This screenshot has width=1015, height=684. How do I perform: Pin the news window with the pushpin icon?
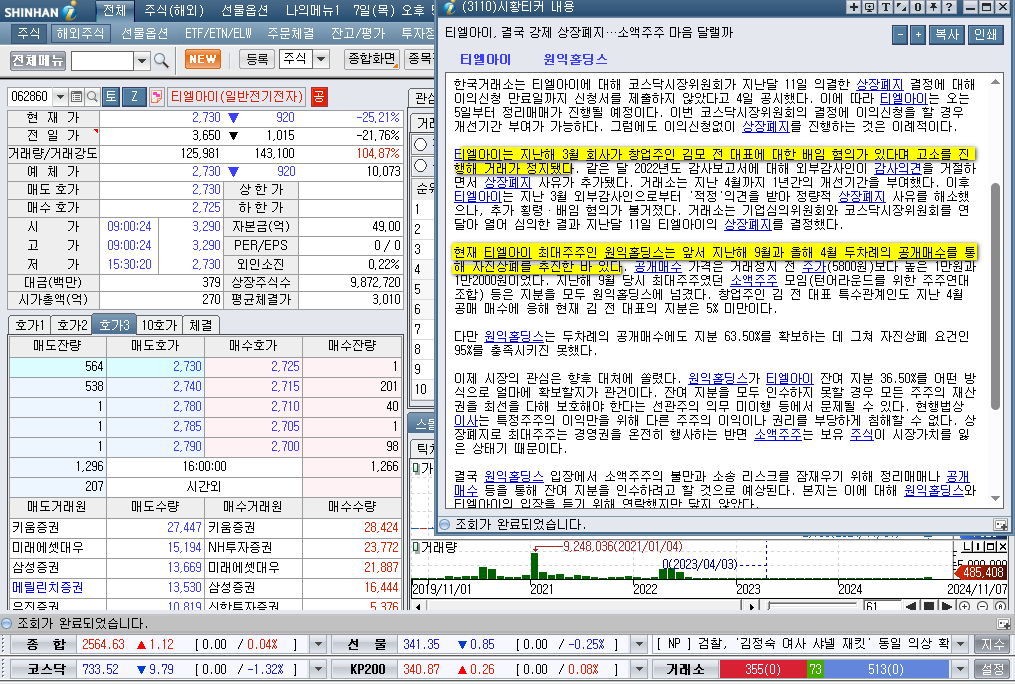[x=933, y=7]
